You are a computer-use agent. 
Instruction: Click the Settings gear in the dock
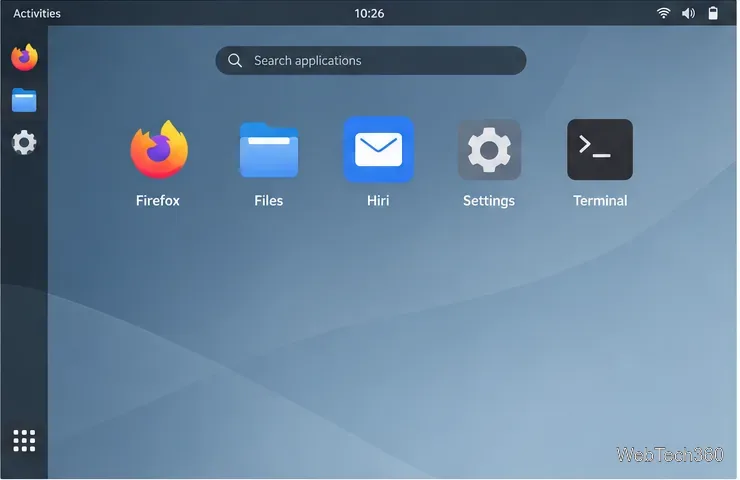(x=24, y=142)
